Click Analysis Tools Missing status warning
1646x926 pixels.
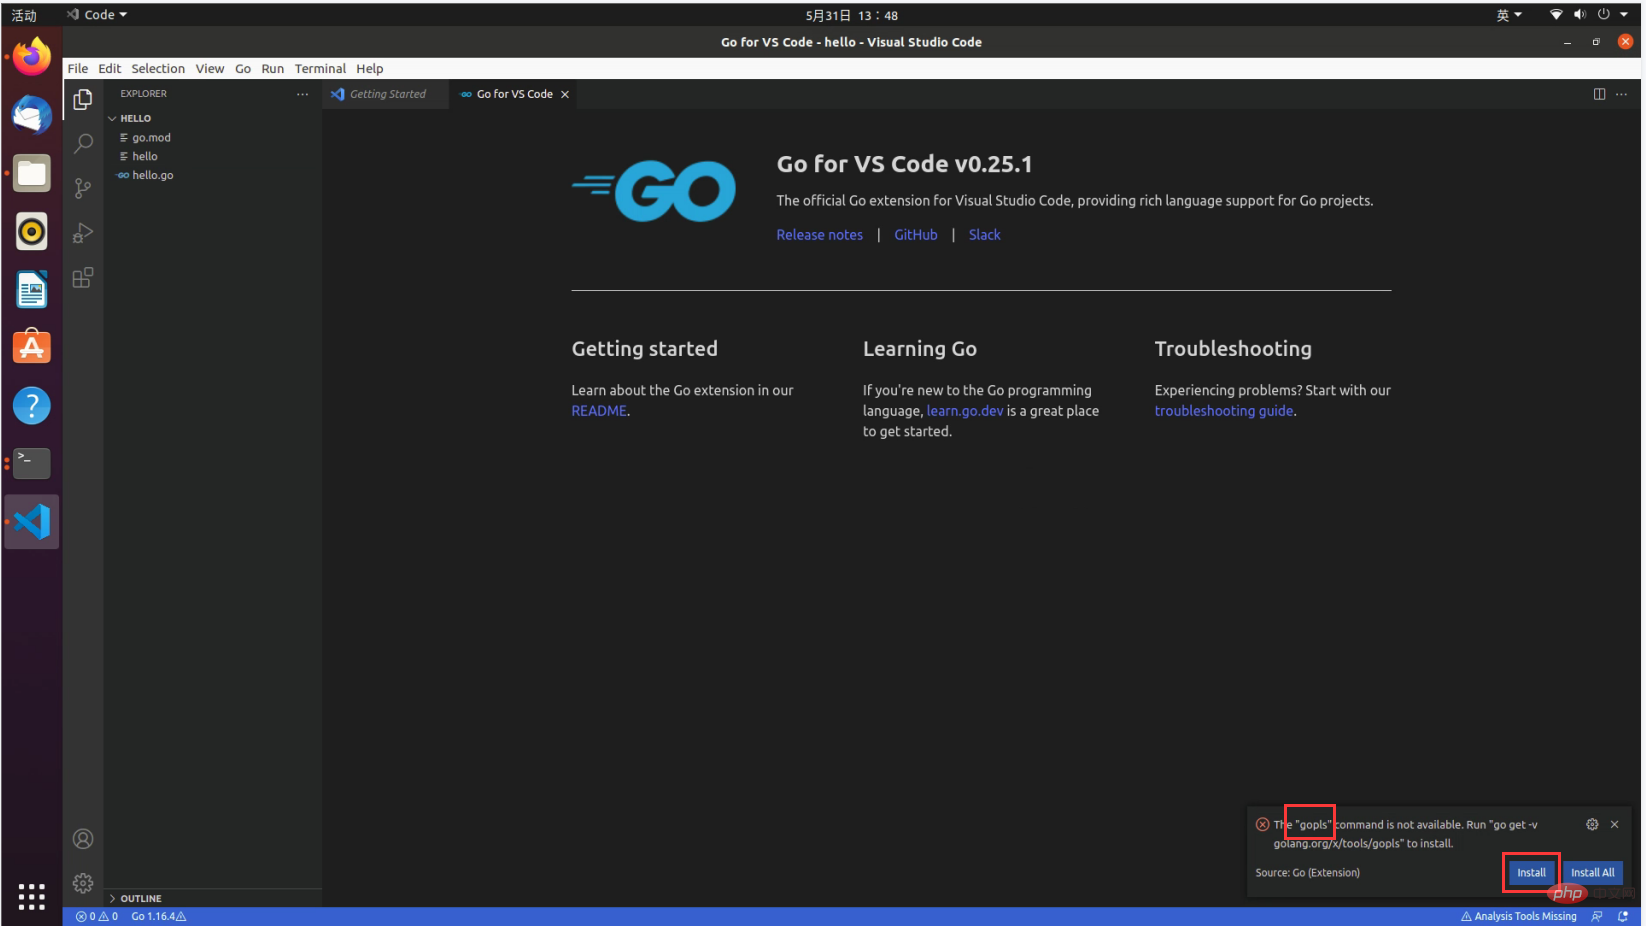(1518, 916)
